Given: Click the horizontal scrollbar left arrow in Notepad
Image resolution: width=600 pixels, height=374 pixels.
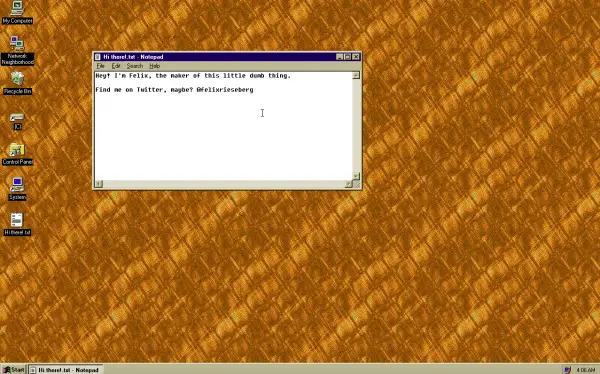Looking at the screenshot, I should coord(99,184).
